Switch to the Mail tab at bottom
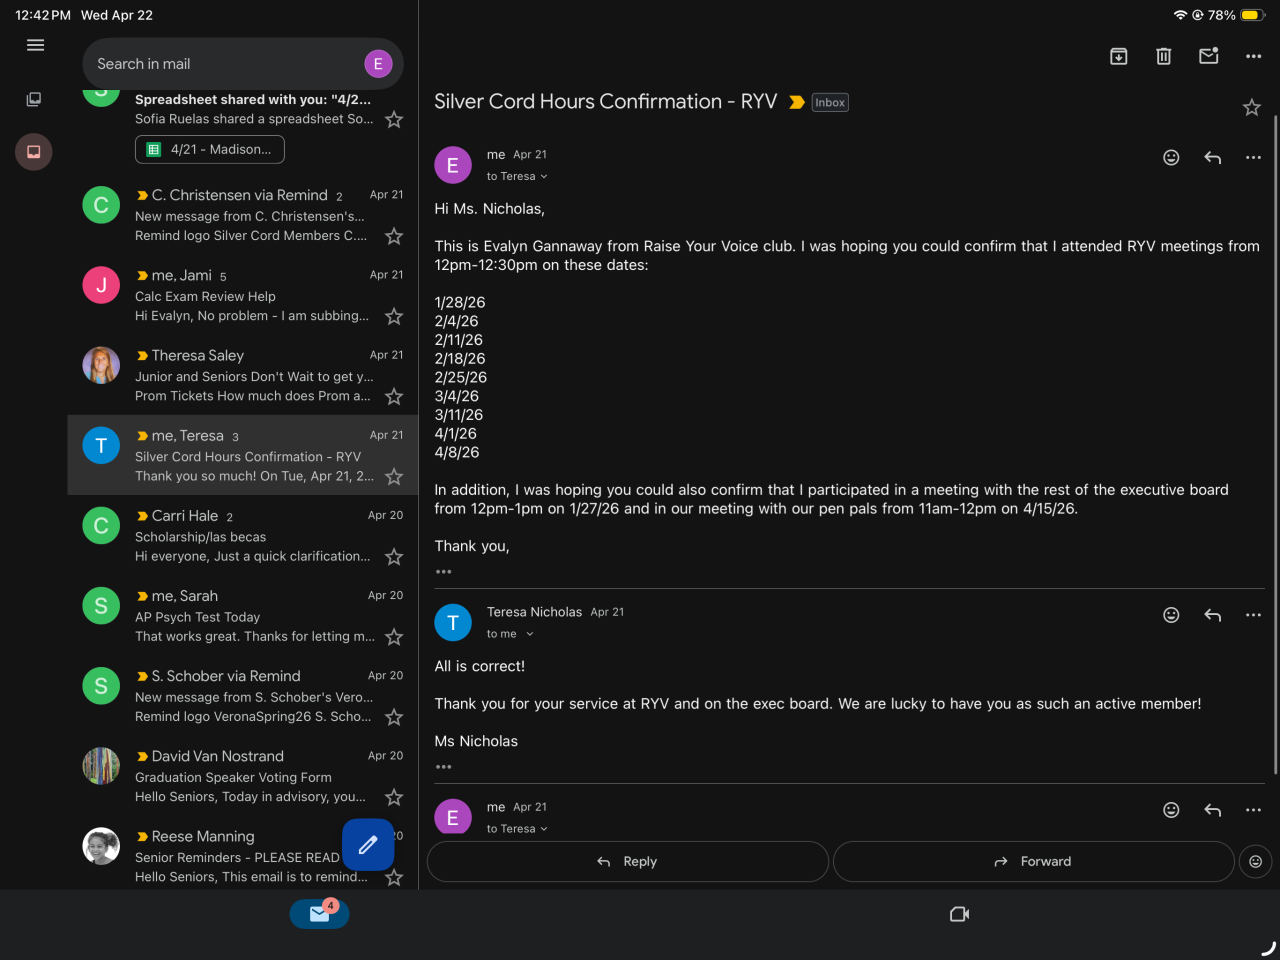Screen dimensions: 1280x960 point(320,914)
